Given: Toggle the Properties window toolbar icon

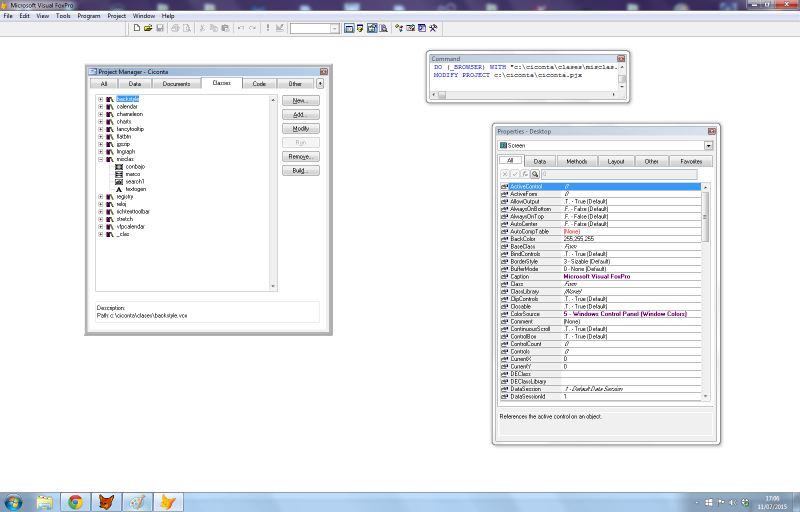Looking at the screenshot, I should [372, 29].
